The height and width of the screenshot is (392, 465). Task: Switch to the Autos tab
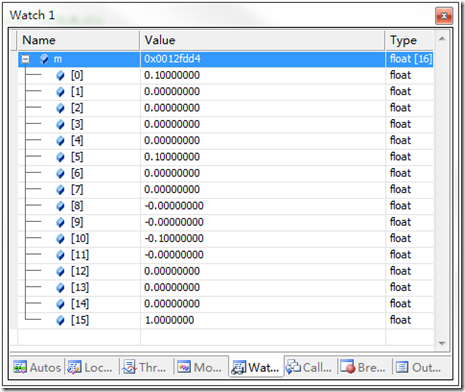tap(37, 367)
